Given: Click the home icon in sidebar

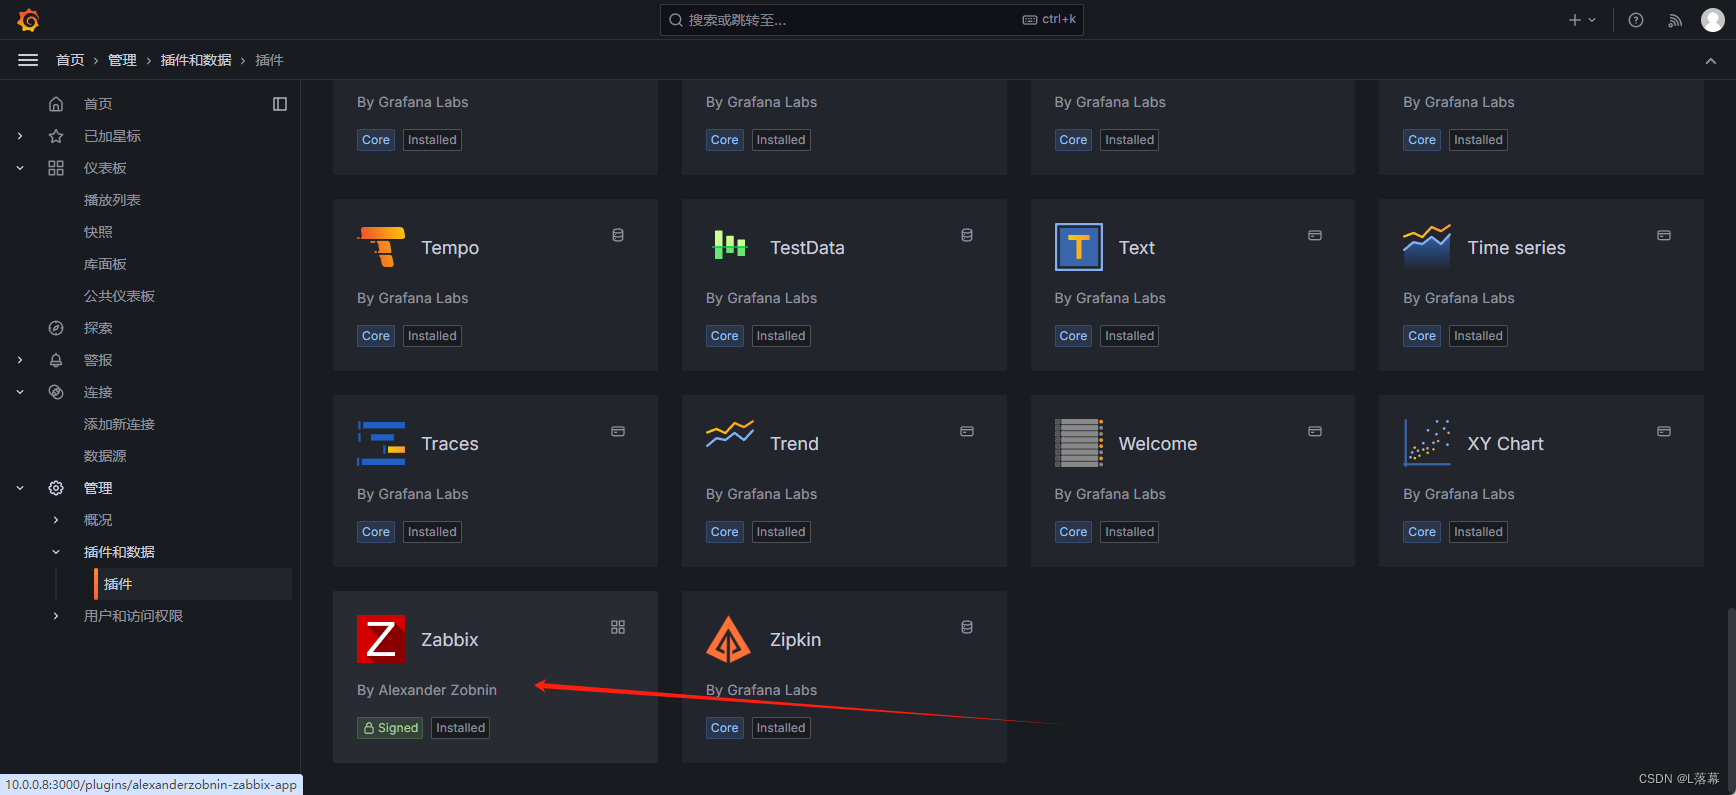Looking at the screenshot, I should [x=56, y=104].
